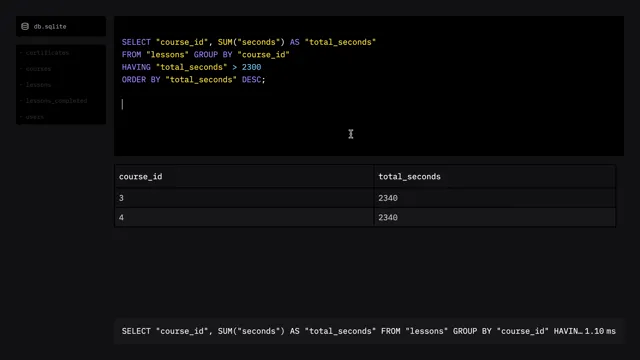This screenshot has width=640, height=360.
Task: Select the cell with course_id 3
Action: click(244, 198)
